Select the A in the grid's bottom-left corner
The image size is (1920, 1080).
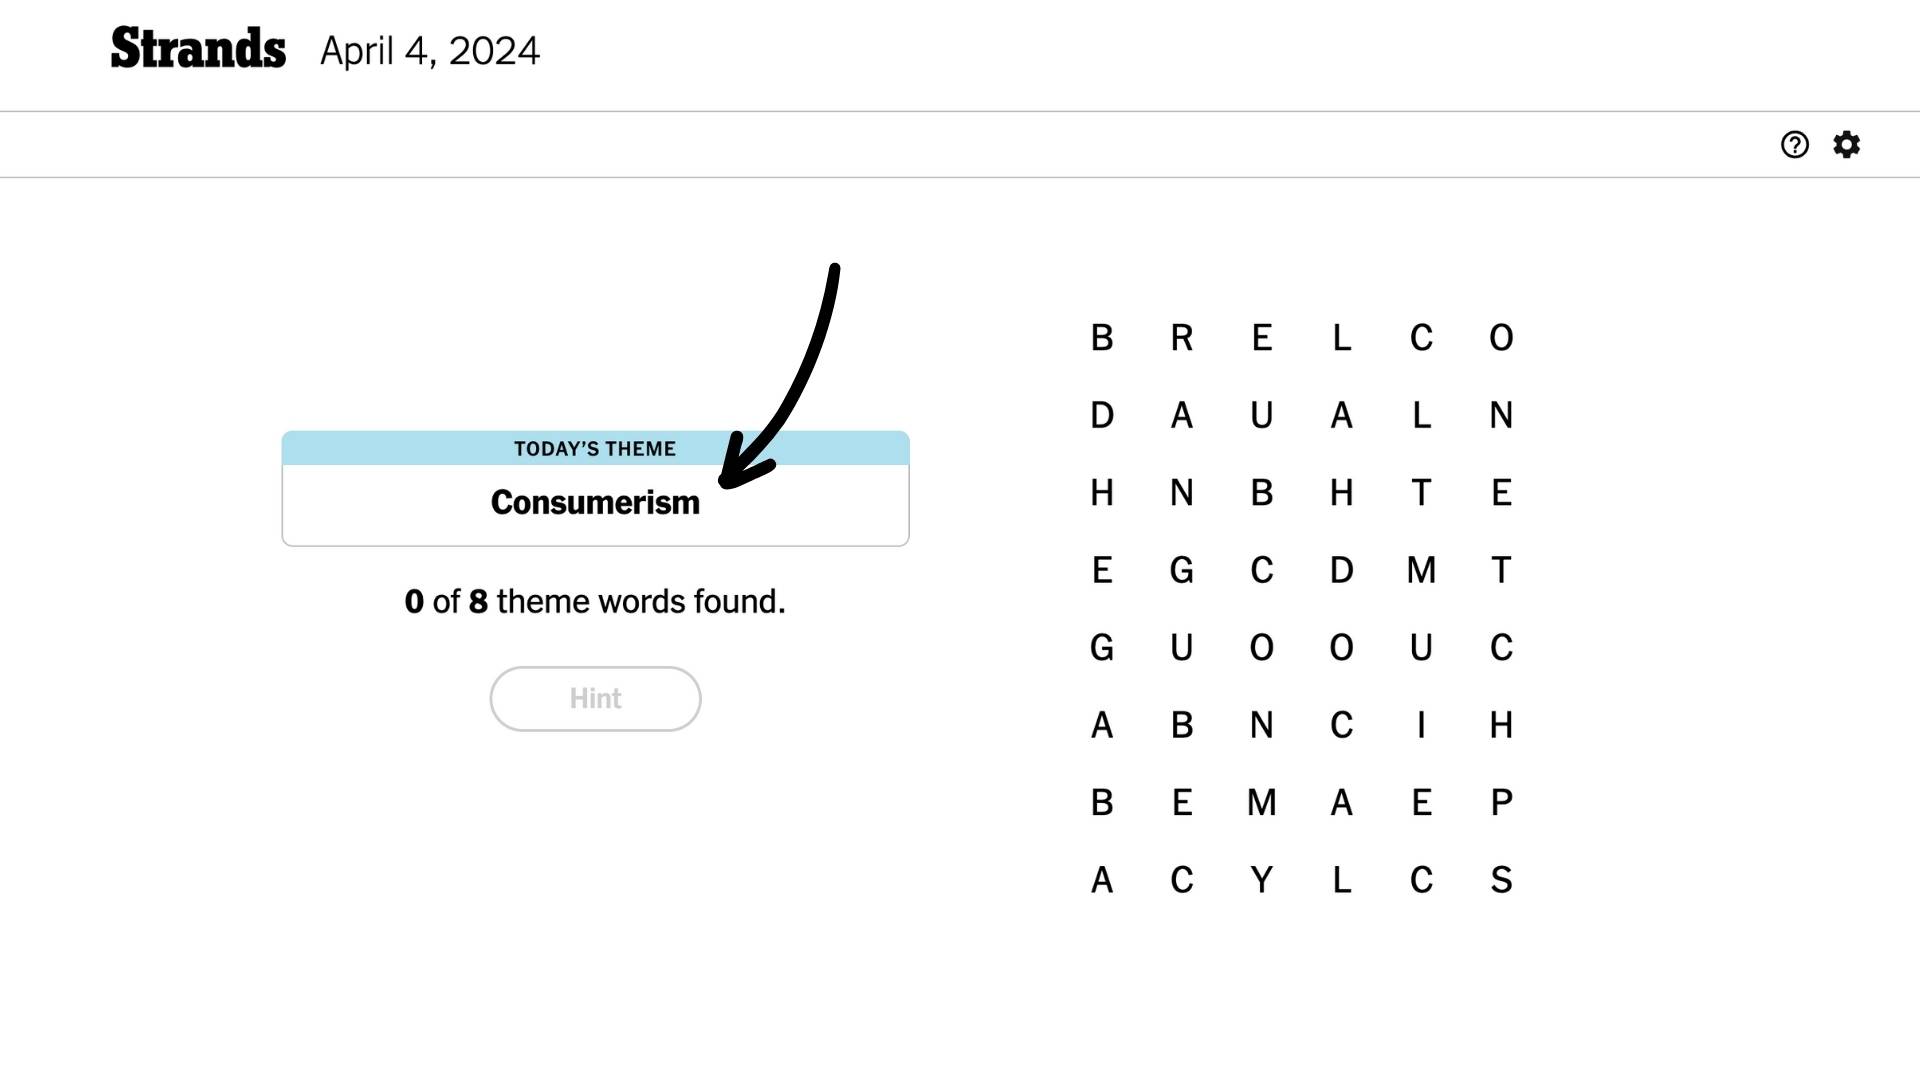(x=1102, y=880)
